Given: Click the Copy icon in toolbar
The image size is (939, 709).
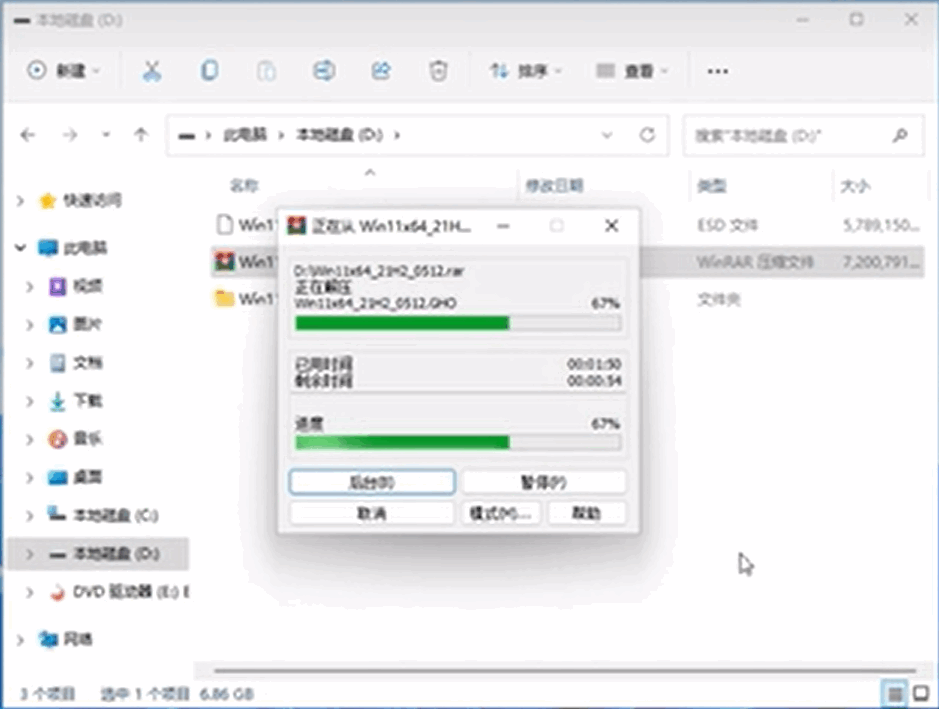Looking at the screenshot, I should [x=209, y=71].
